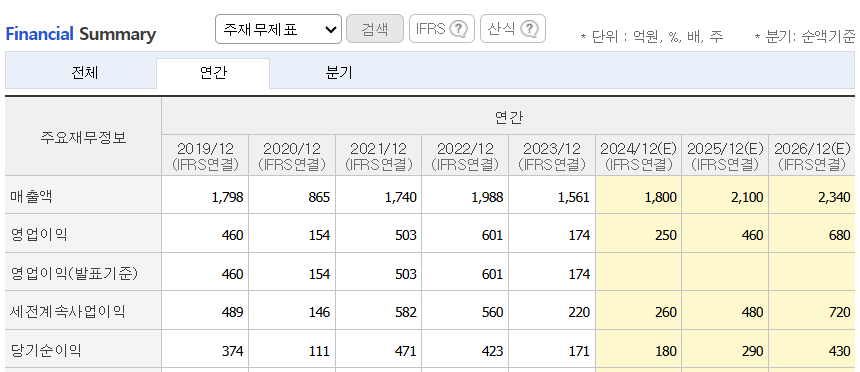Click the 2023/12 column header
This screenshot has width=860, height=372.
552,156
